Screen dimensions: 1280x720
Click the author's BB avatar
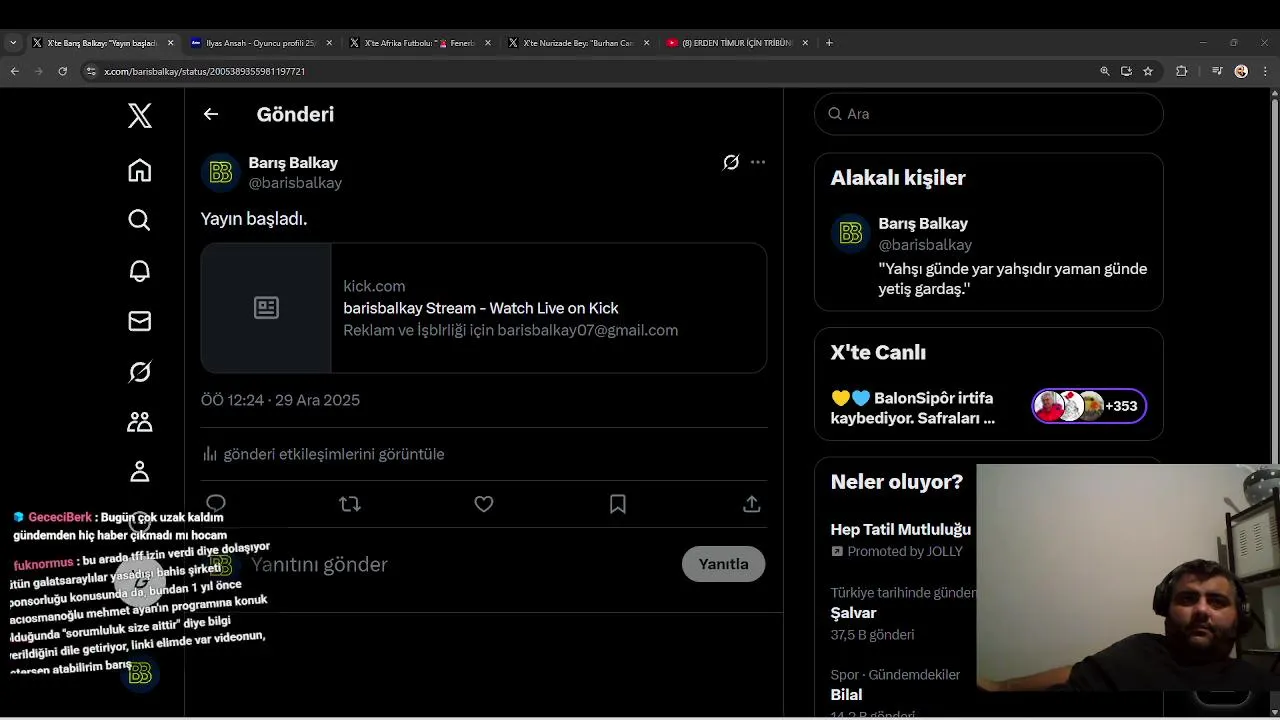pos(221,173)
